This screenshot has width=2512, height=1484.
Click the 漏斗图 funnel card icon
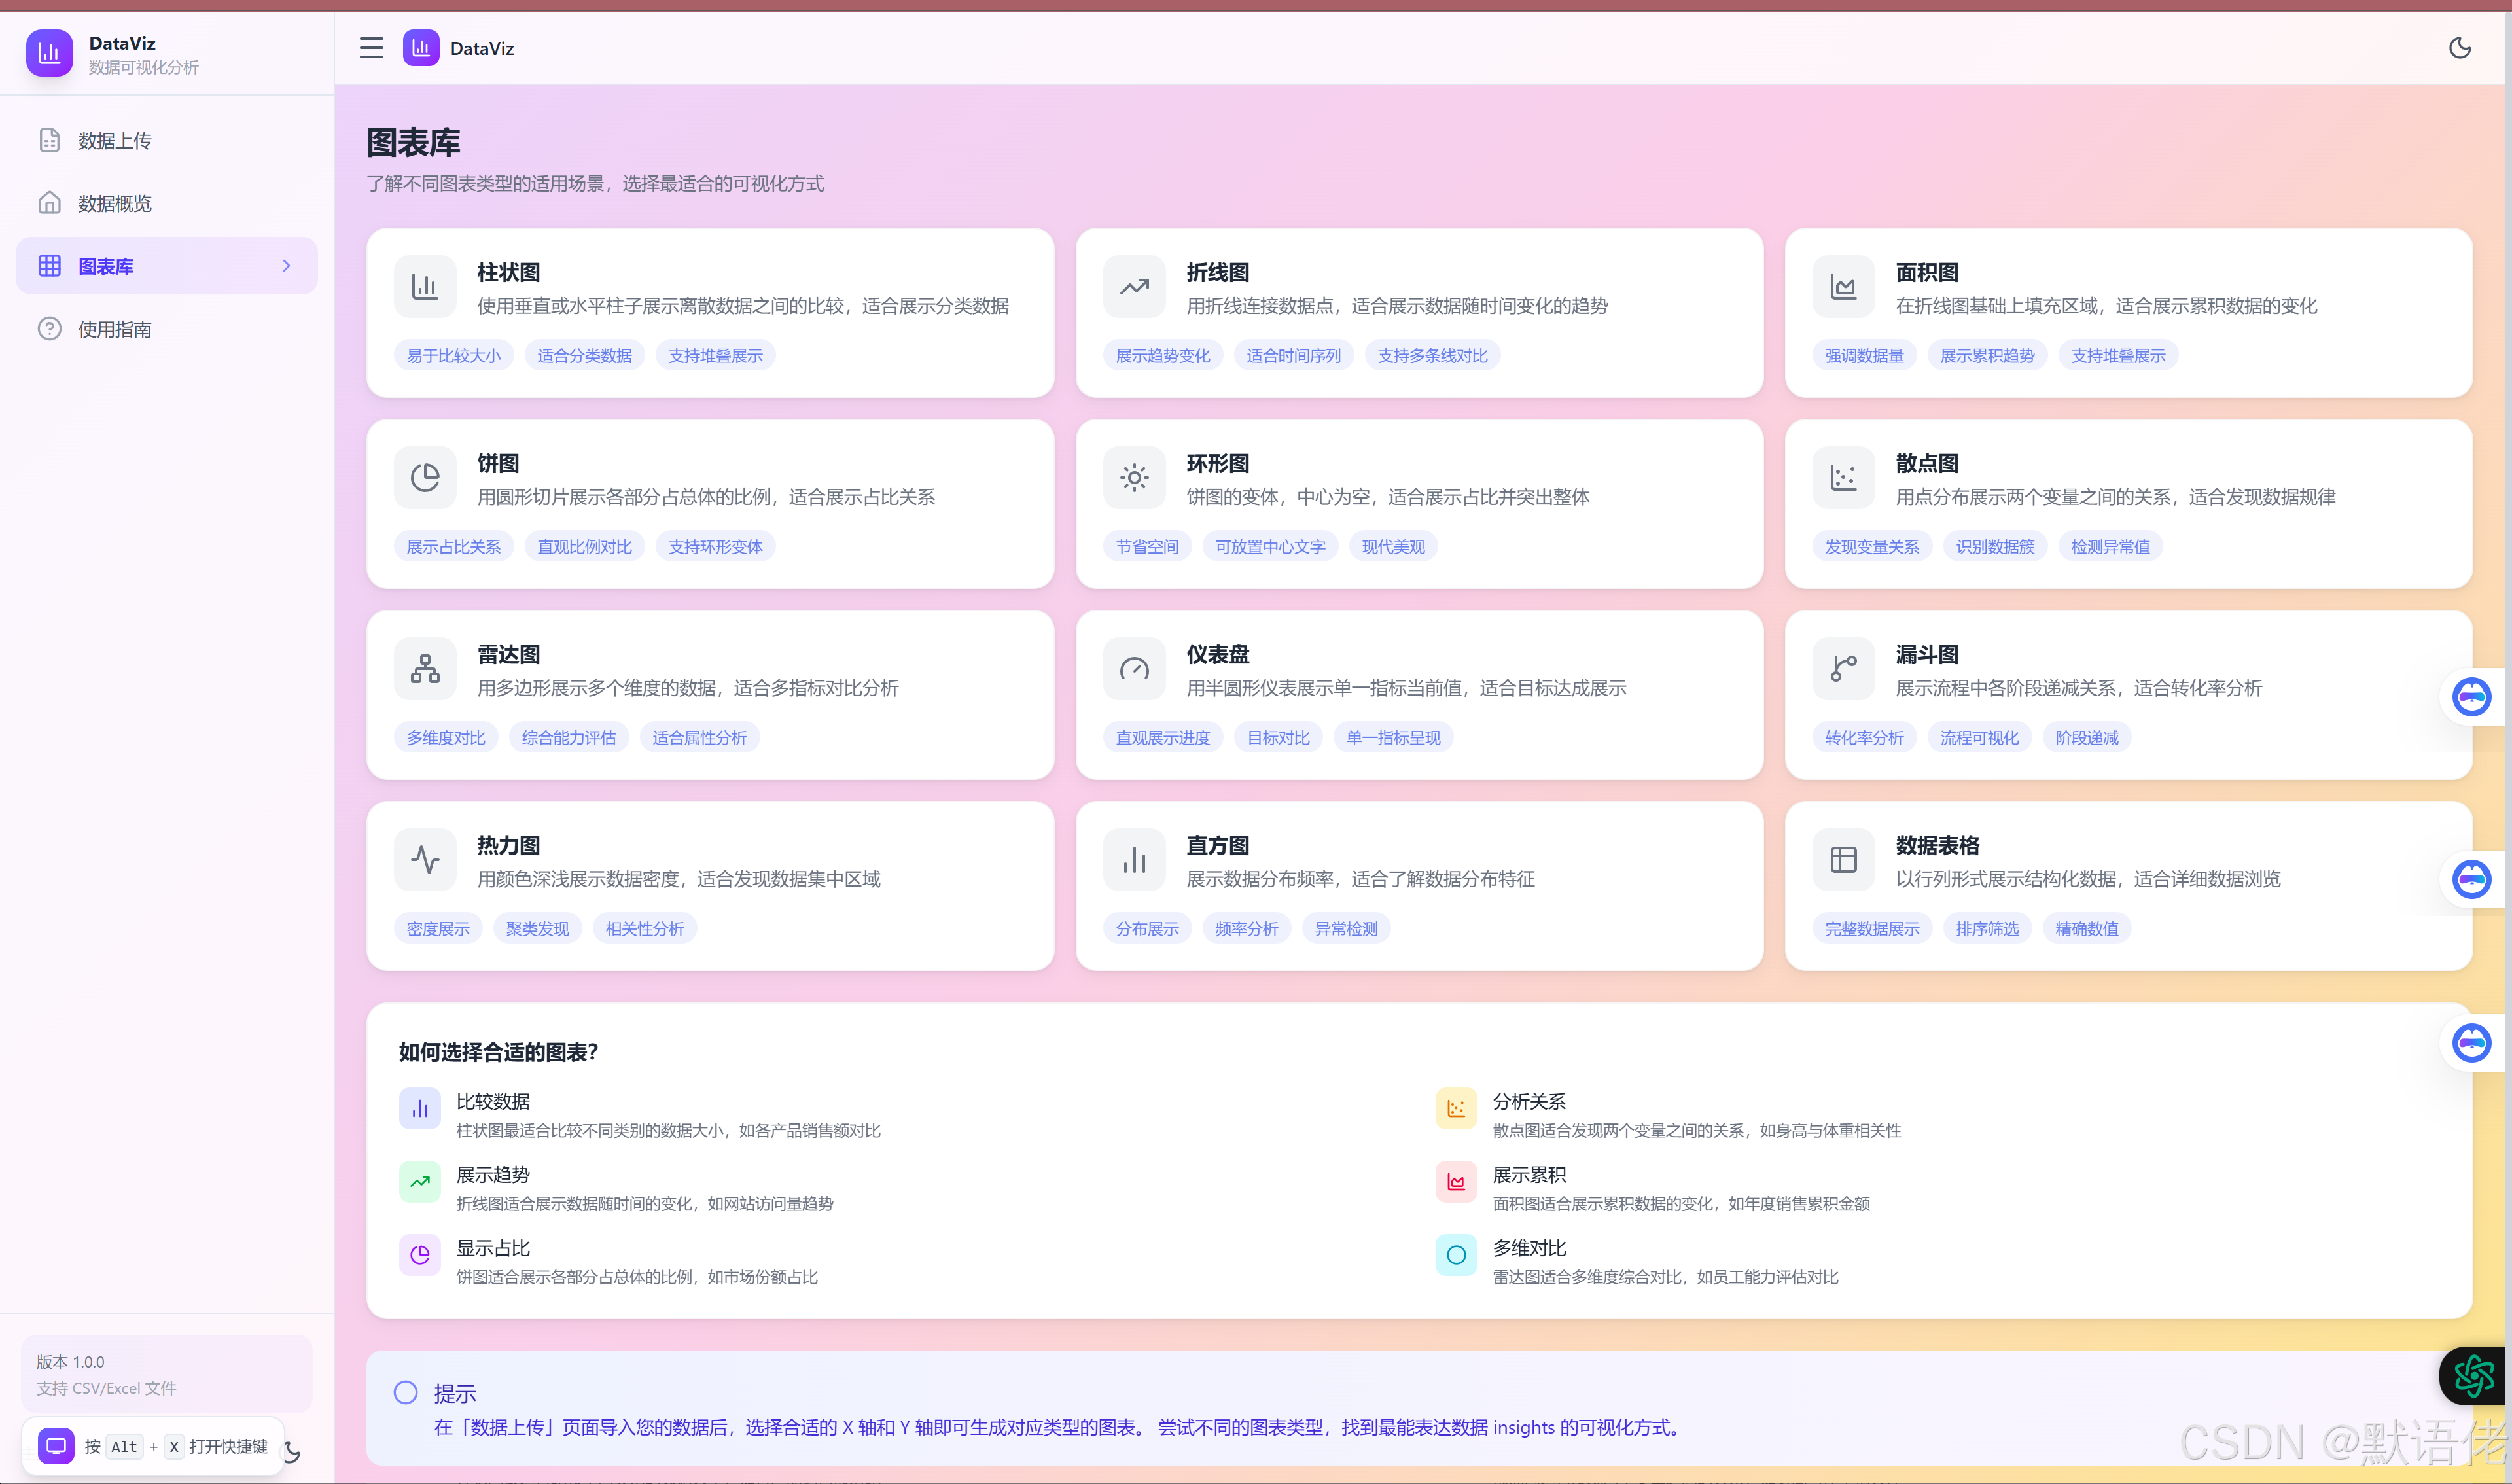click(1843, 669)
